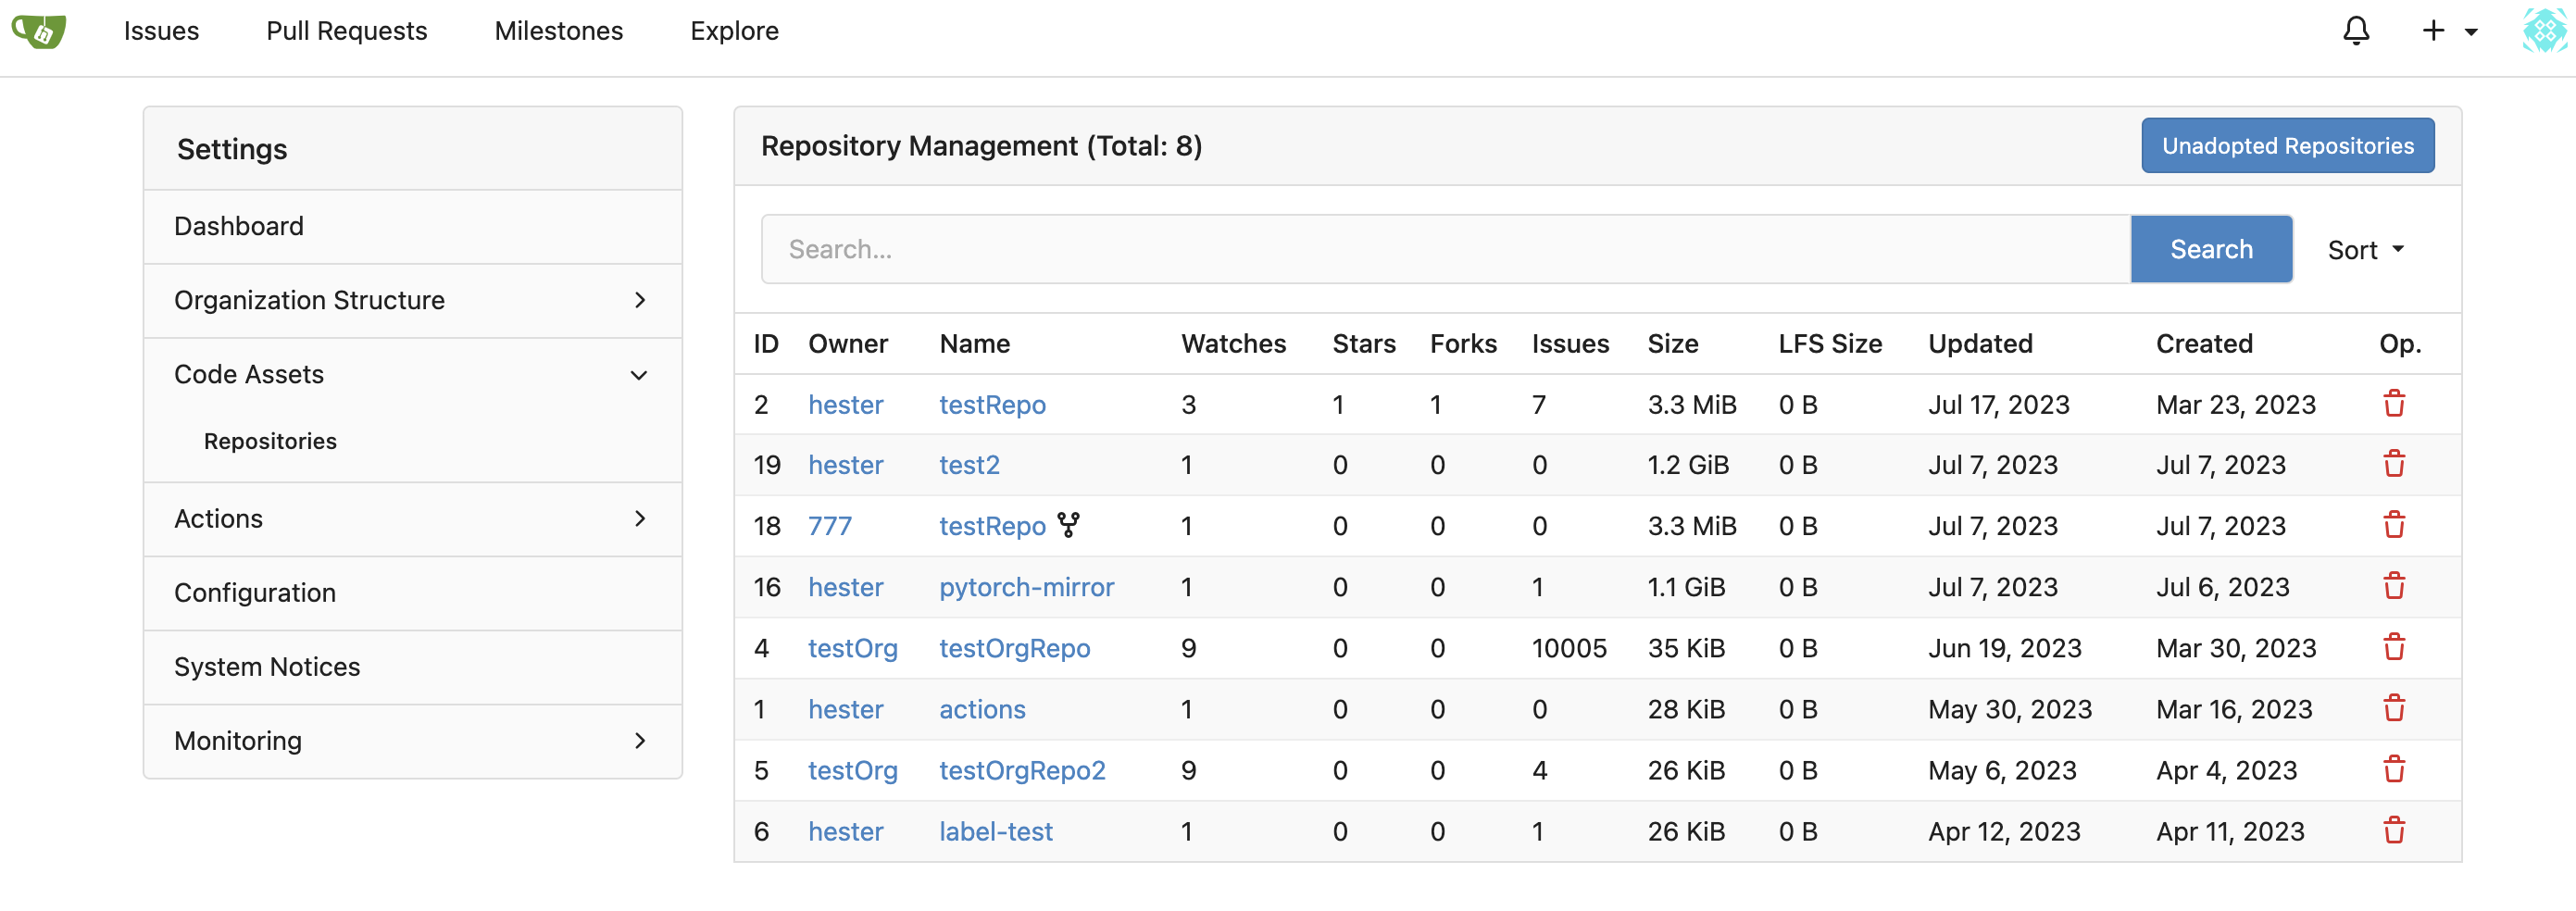Open the notifications bell
The height and width of the screenshot is (911, 2576).
pos(2356,31)
